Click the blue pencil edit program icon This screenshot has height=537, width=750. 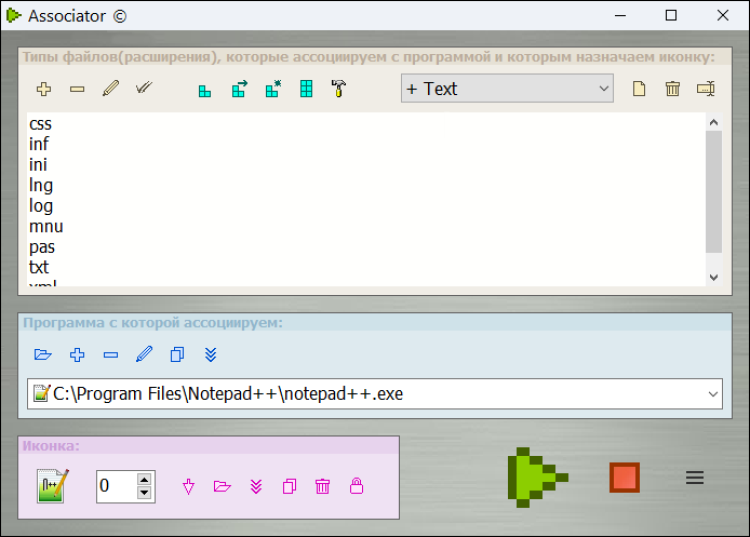(144, 354)
